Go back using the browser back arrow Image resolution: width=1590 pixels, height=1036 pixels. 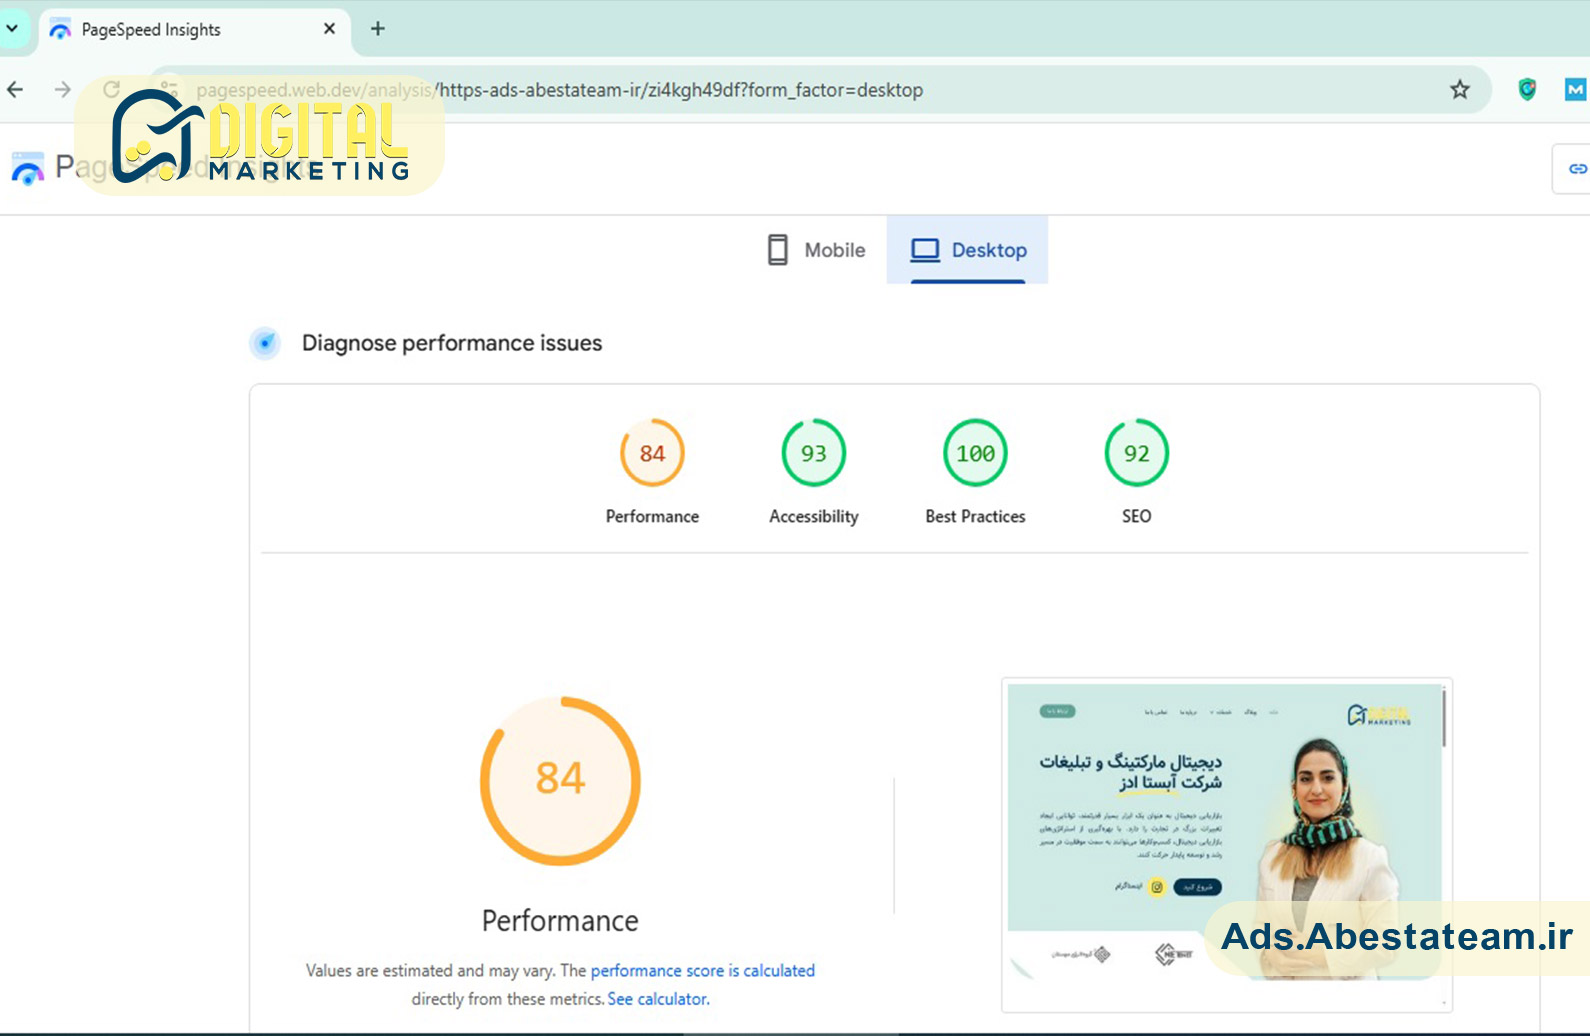(15, 90)
